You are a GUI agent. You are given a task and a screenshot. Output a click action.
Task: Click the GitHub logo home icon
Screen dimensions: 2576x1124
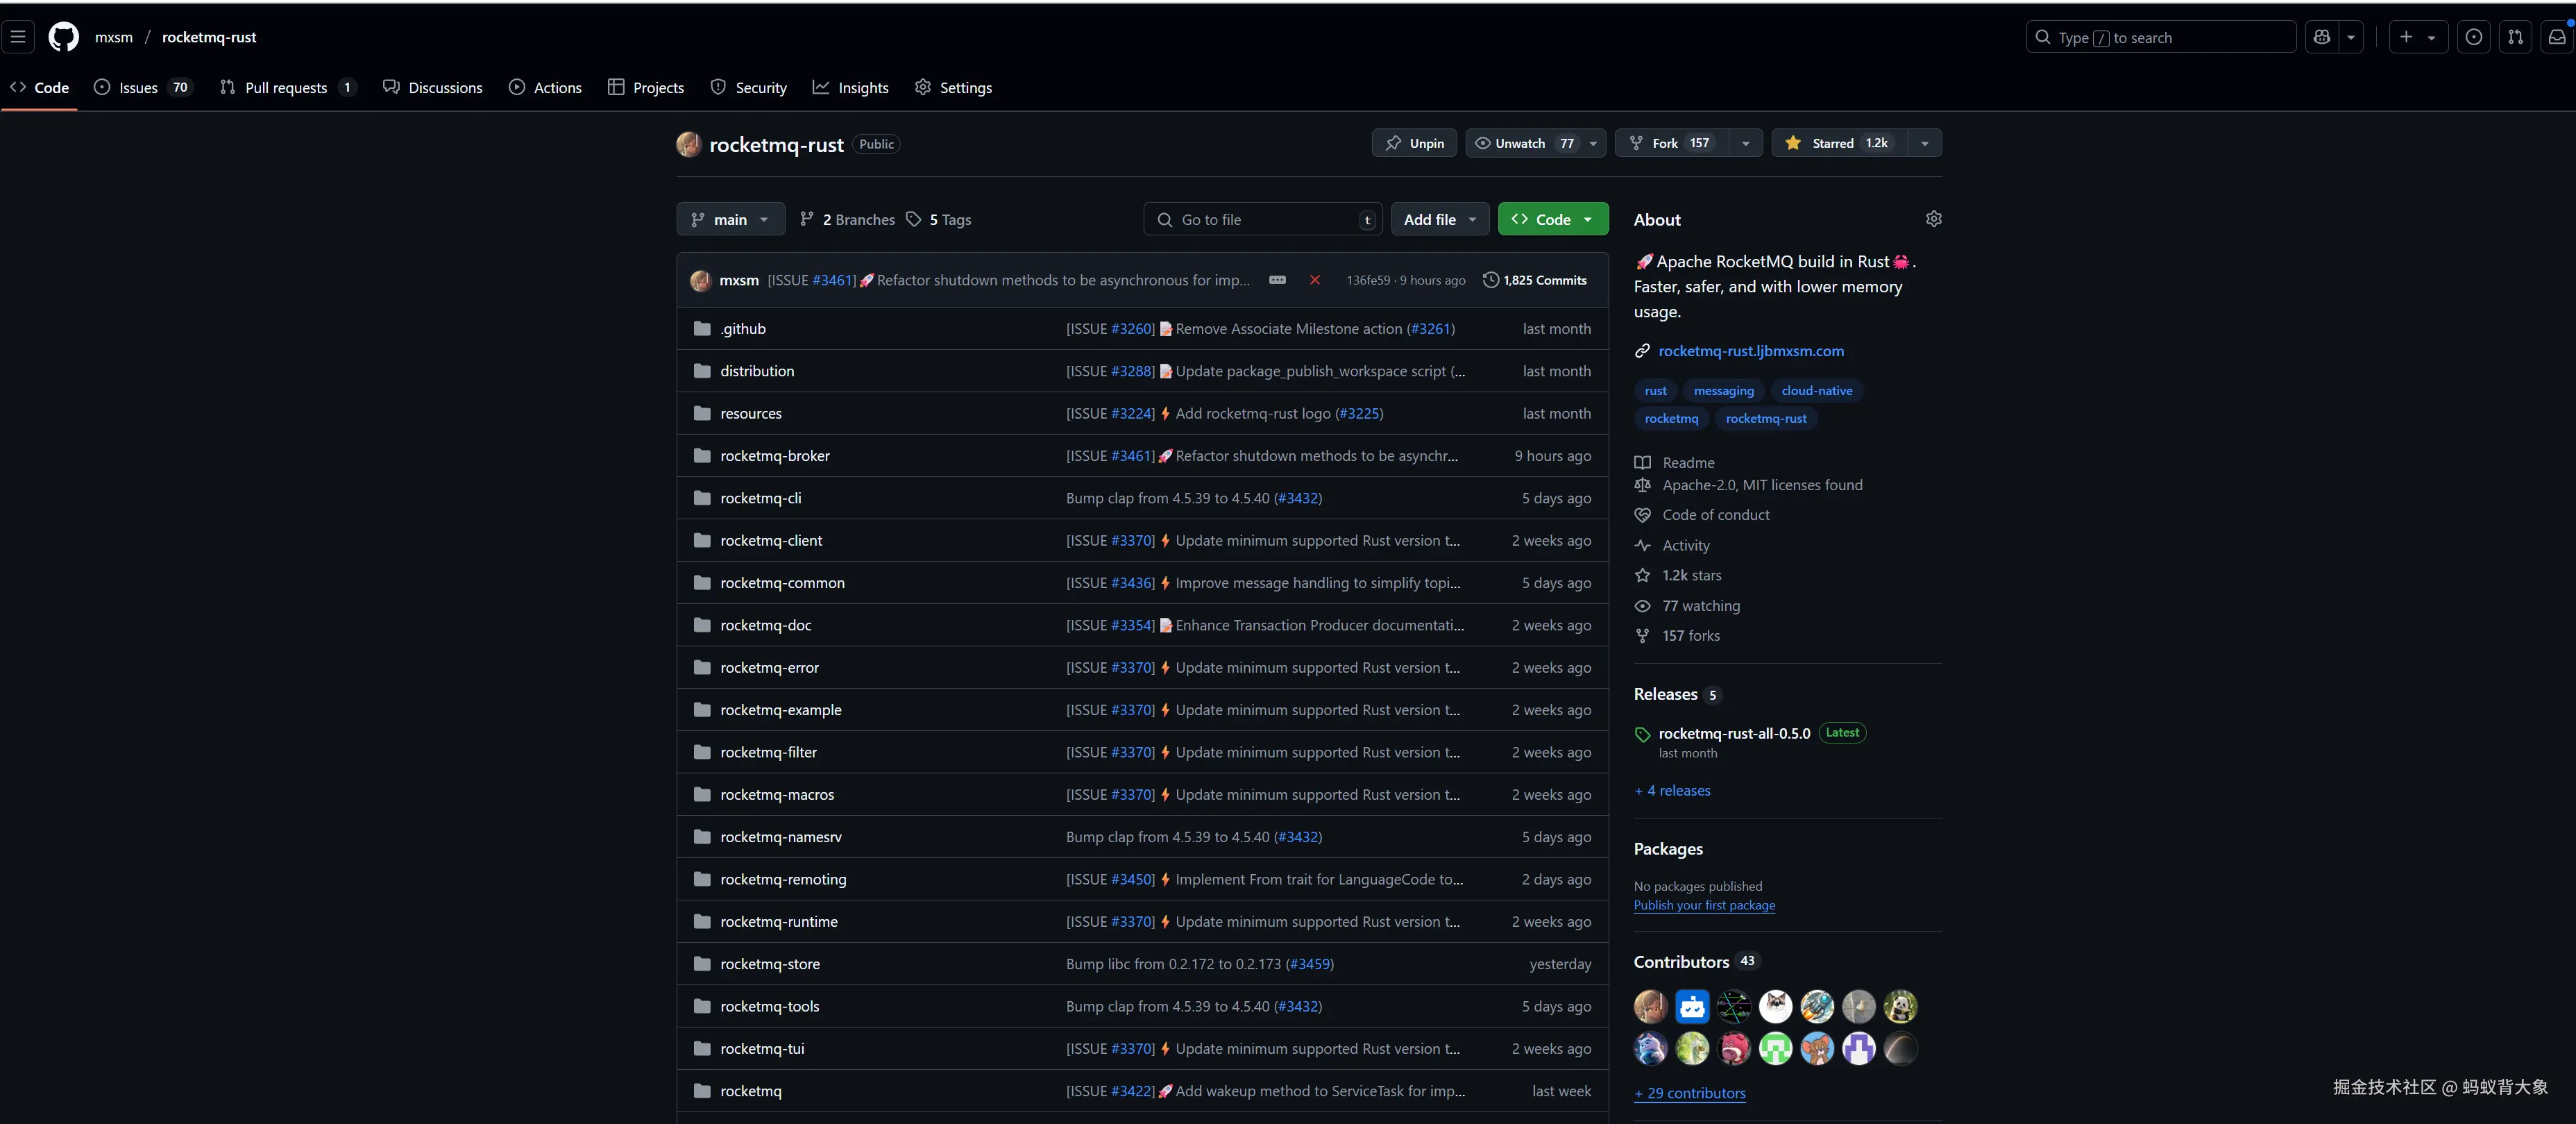point(64,37)
